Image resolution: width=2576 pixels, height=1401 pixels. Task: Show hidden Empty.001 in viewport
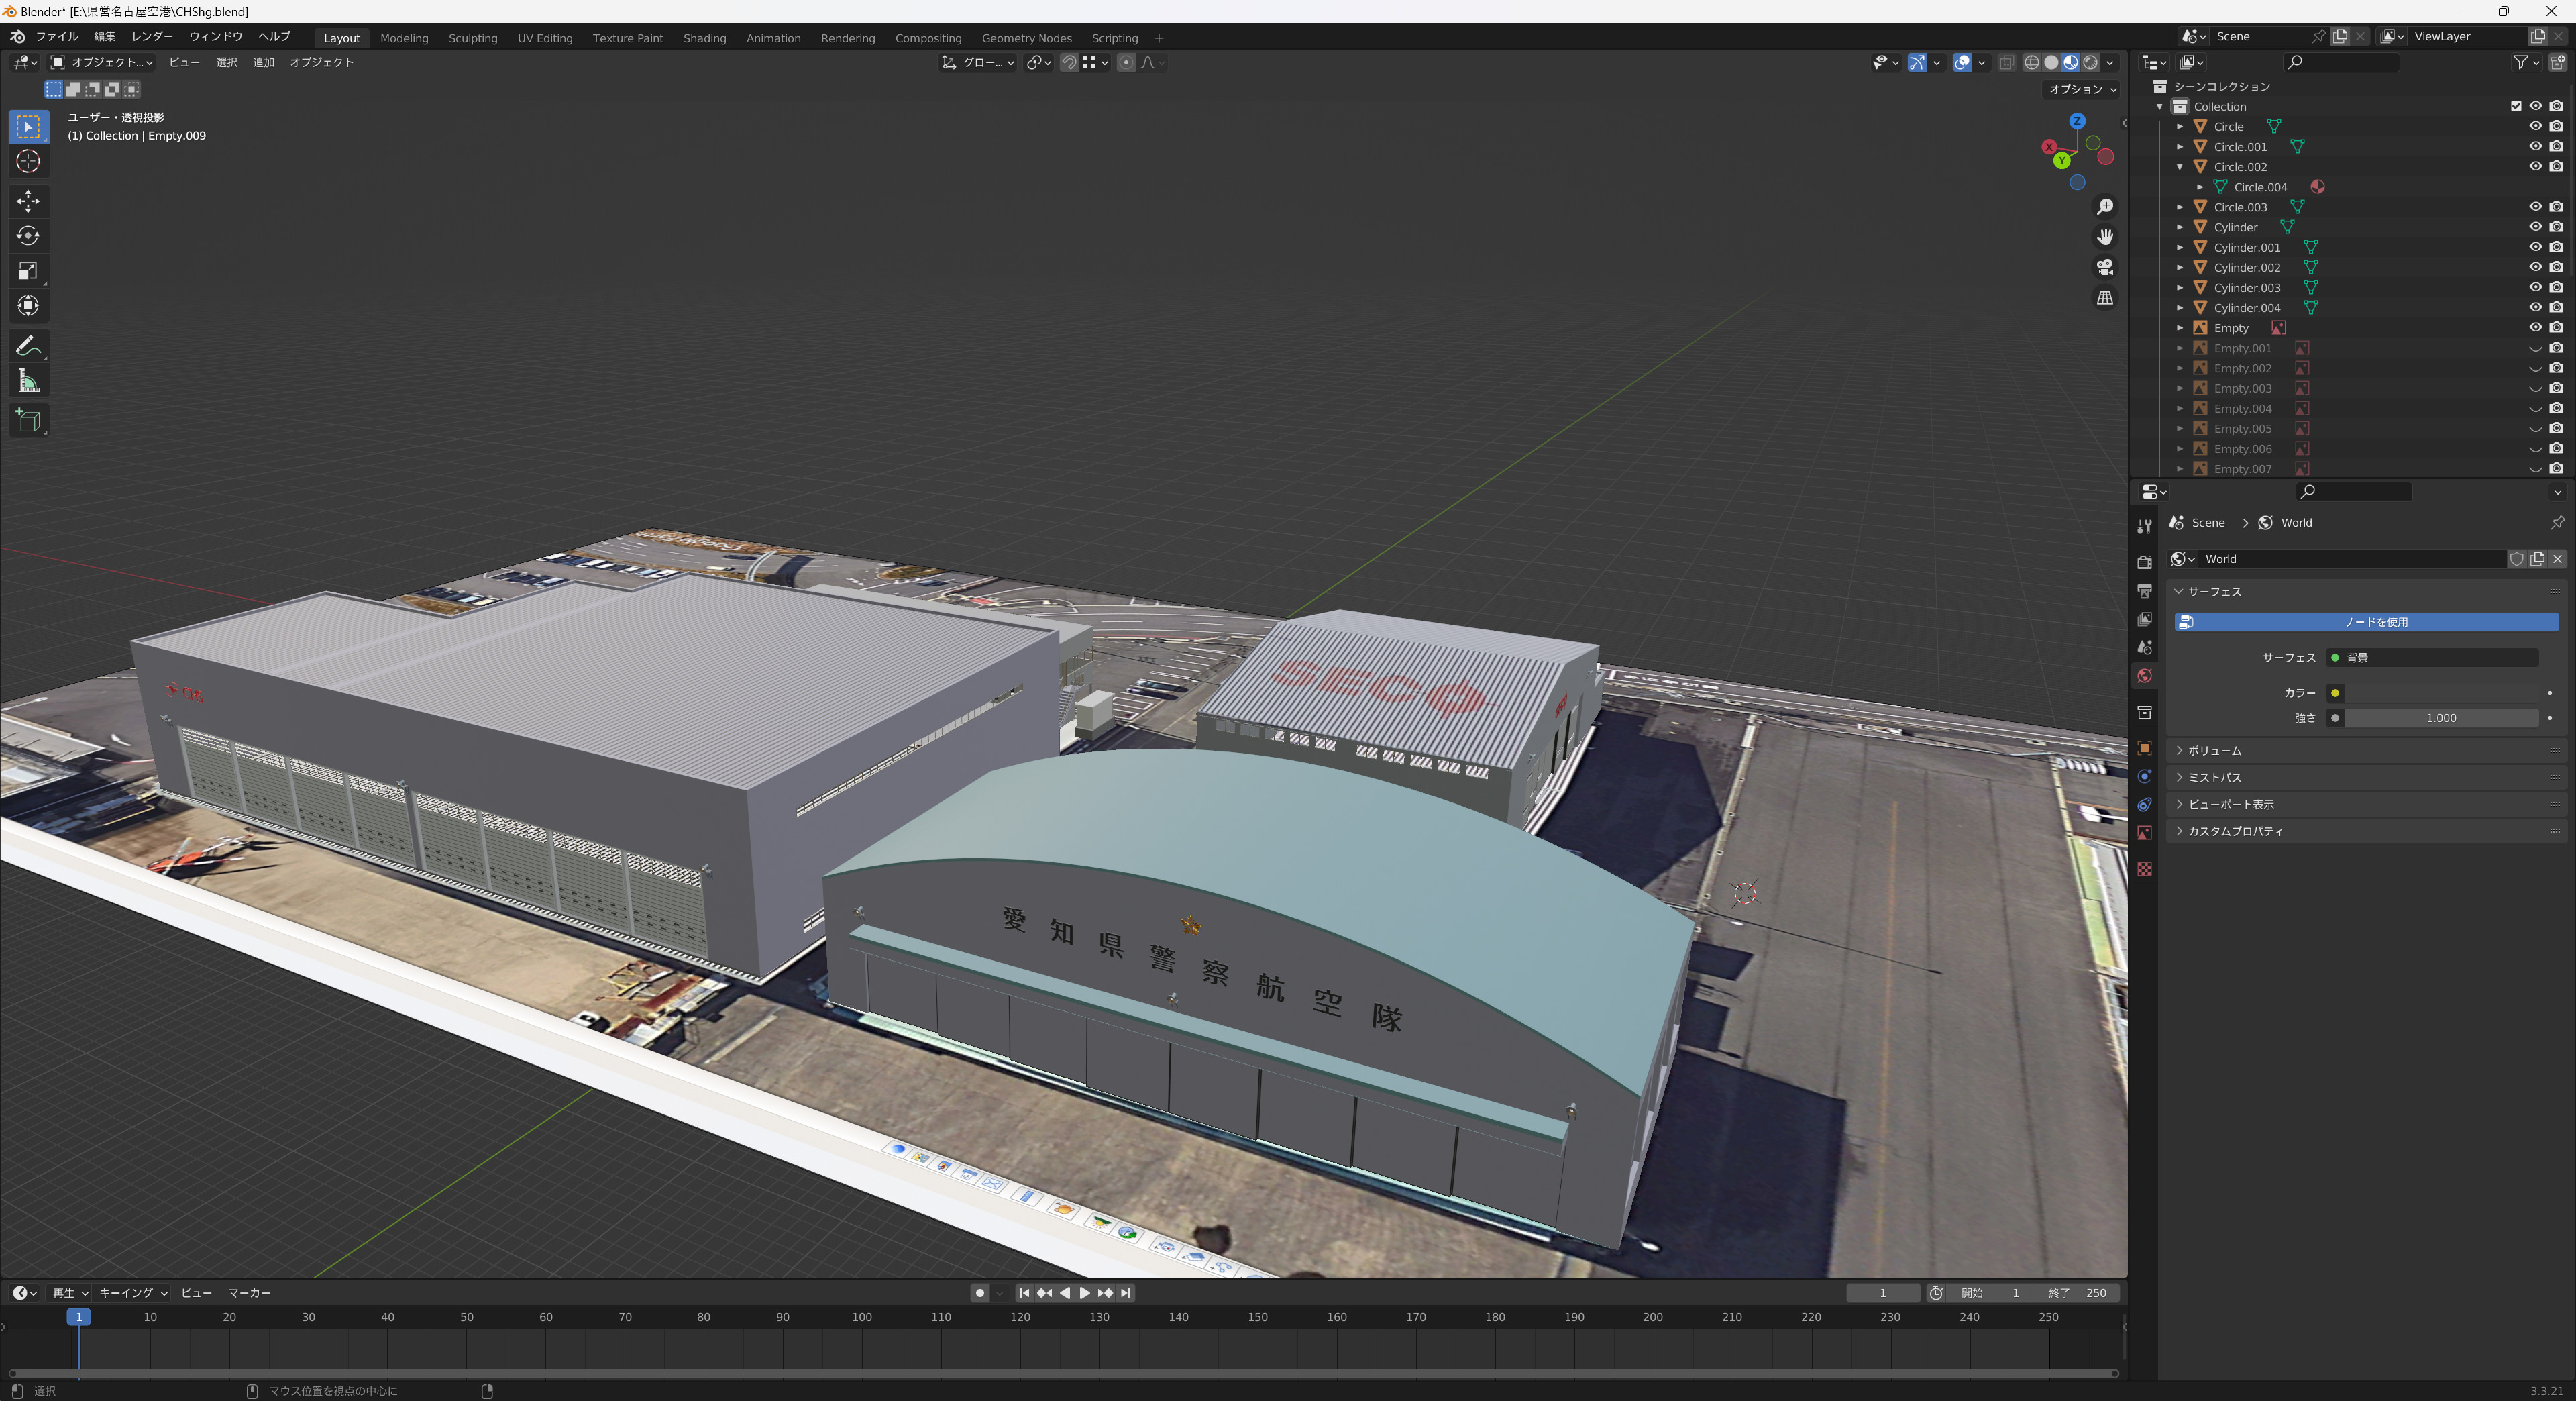(2535, 348)
